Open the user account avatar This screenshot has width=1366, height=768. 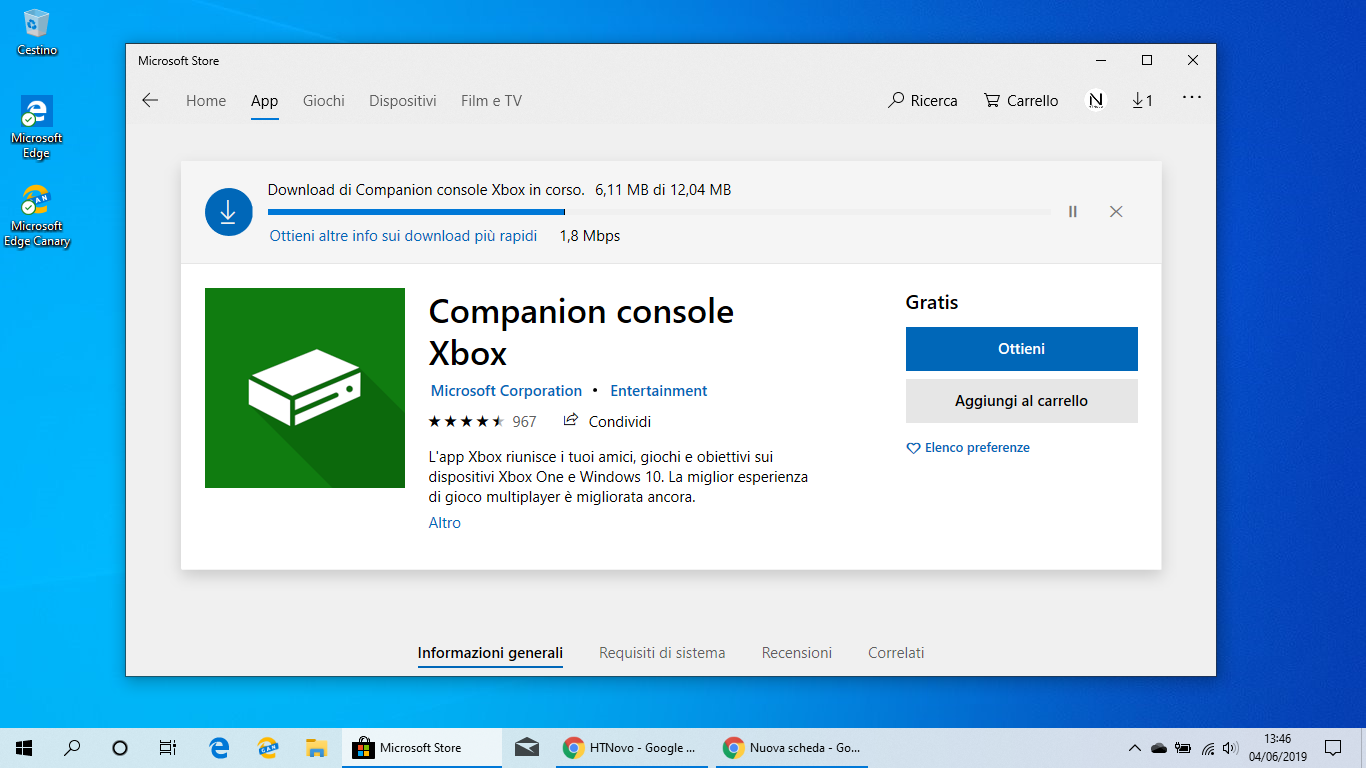tap(1096, 100)
